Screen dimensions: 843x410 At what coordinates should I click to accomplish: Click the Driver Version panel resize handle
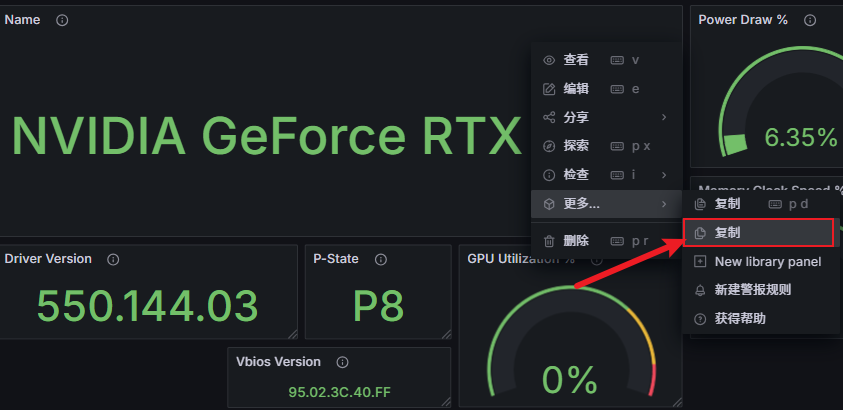tap(292, 334)
